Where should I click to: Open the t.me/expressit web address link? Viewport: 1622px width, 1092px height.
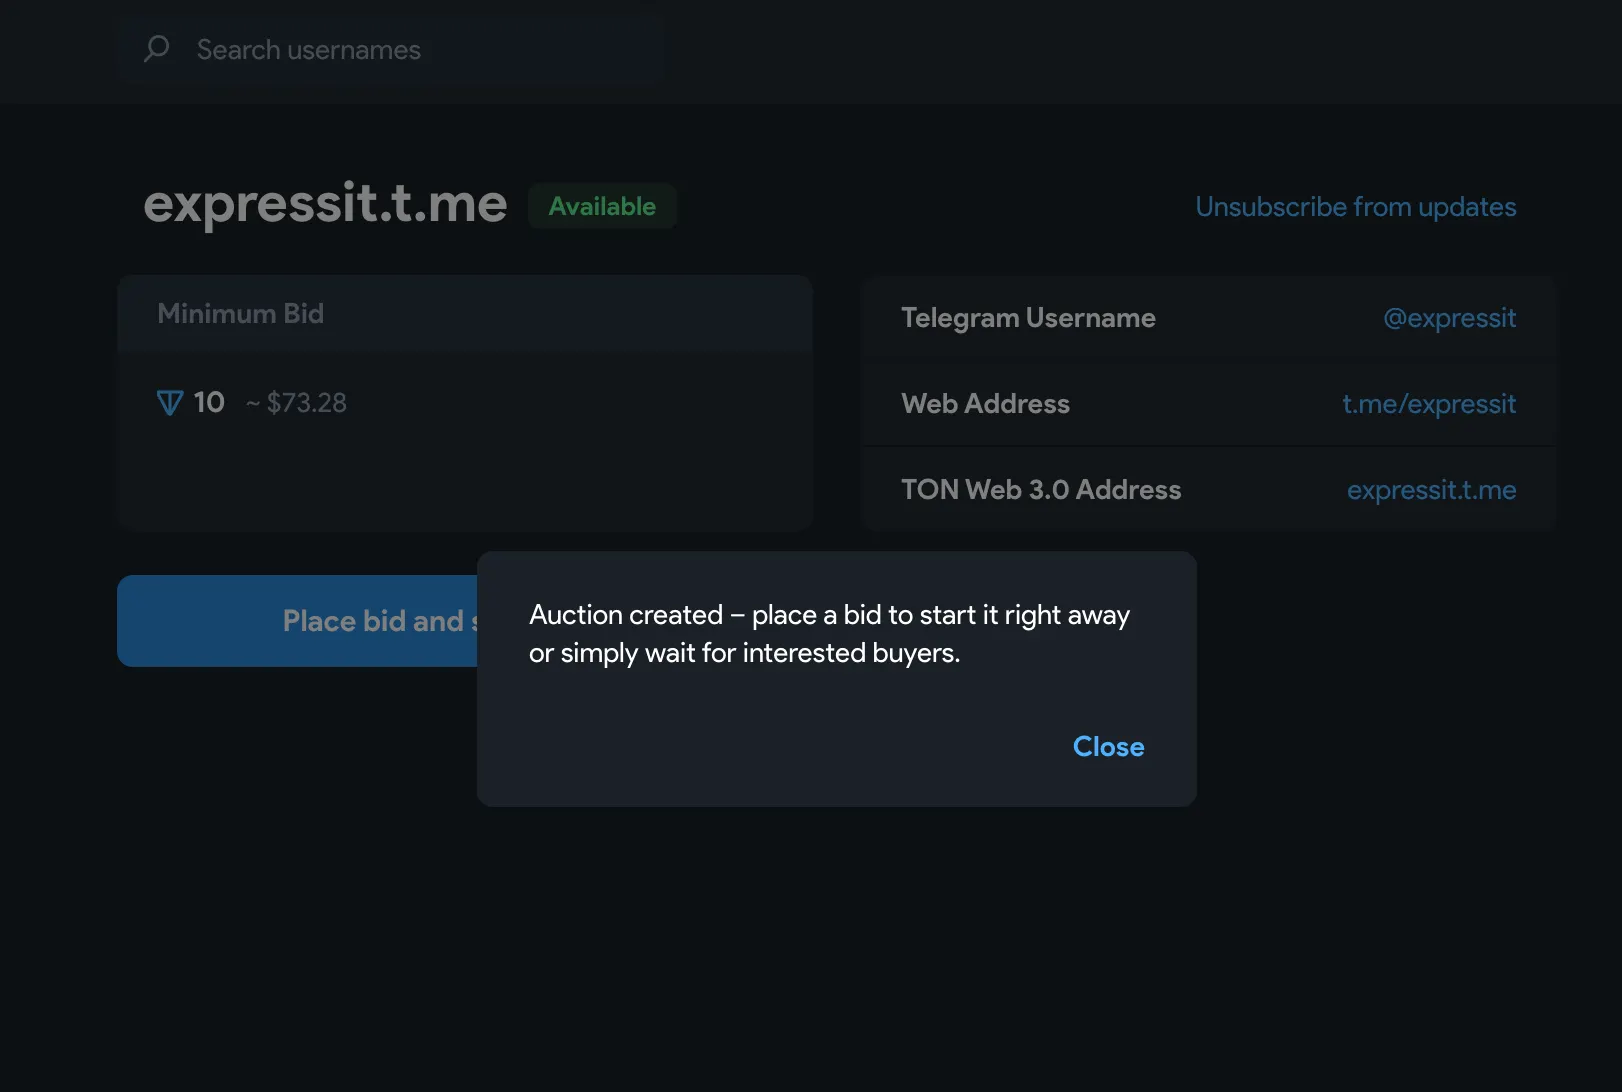(x=1428, y=404)
